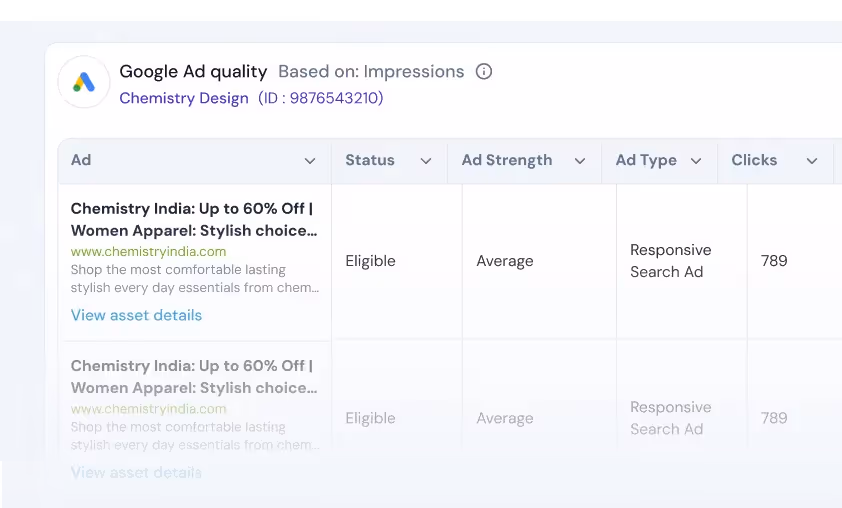Click the Google Ad quality title
Viewport: 842px width, 508px height.
point(193,71)
